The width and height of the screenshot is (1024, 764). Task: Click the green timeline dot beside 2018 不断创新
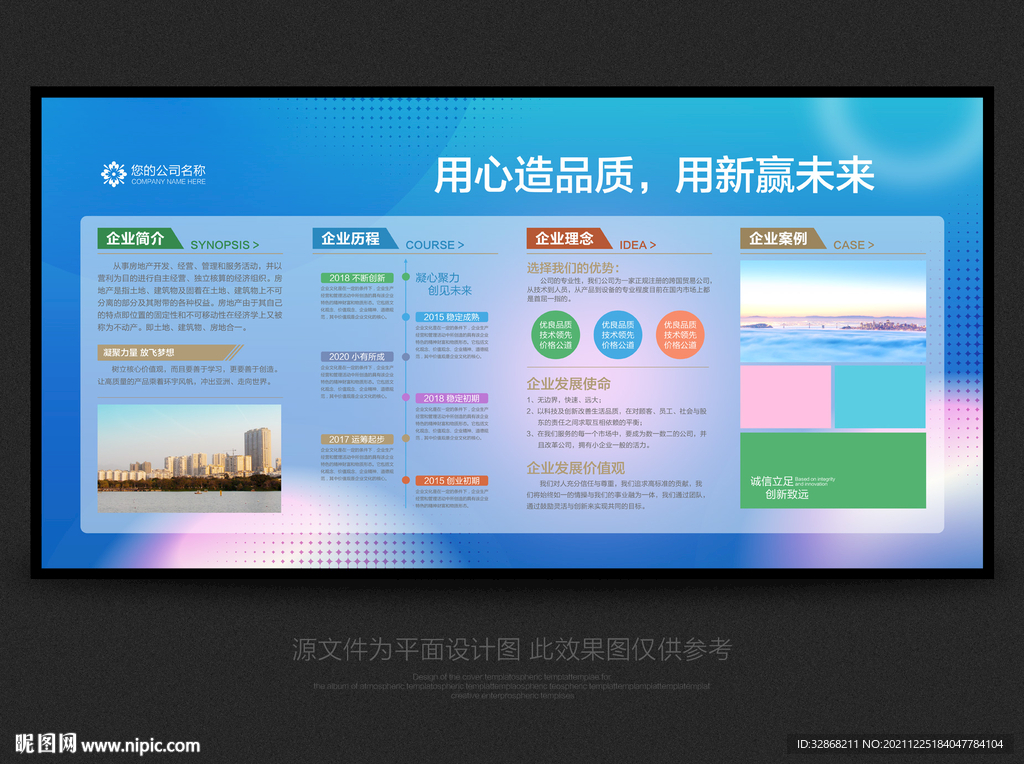(x=406, y=277)
